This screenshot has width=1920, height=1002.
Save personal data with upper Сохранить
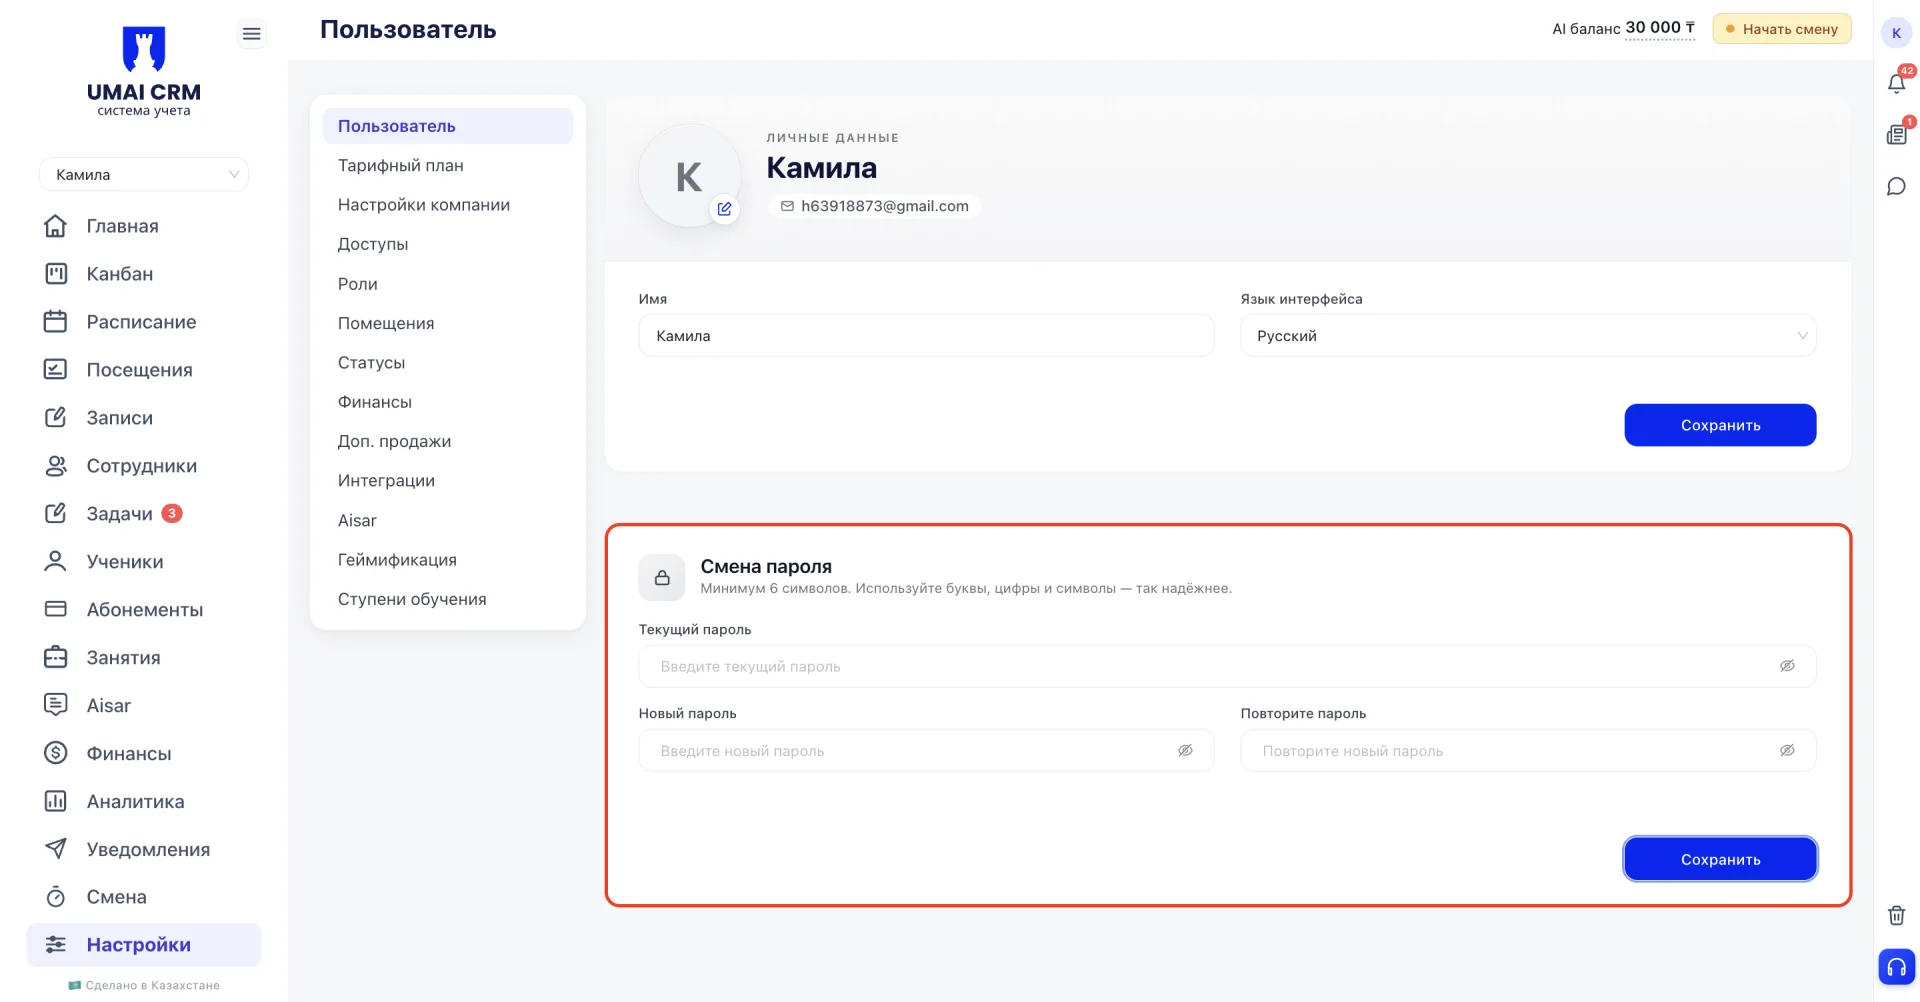(1720, 425)
